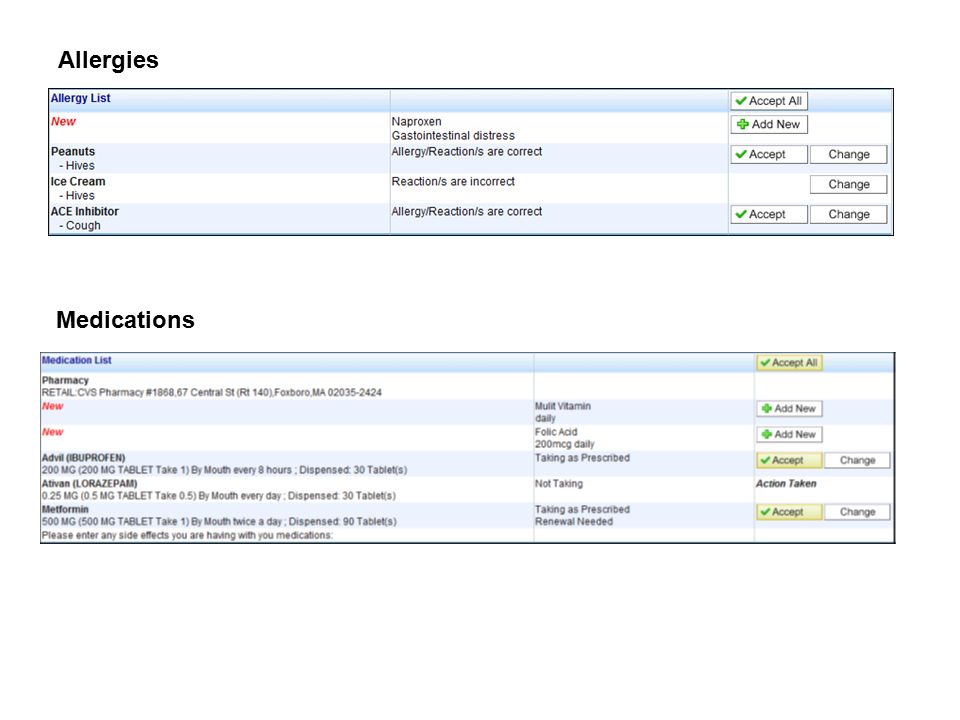Click the Action Taken label for Ativan
This screenshot has height=720, width=960.
point(786,484)
